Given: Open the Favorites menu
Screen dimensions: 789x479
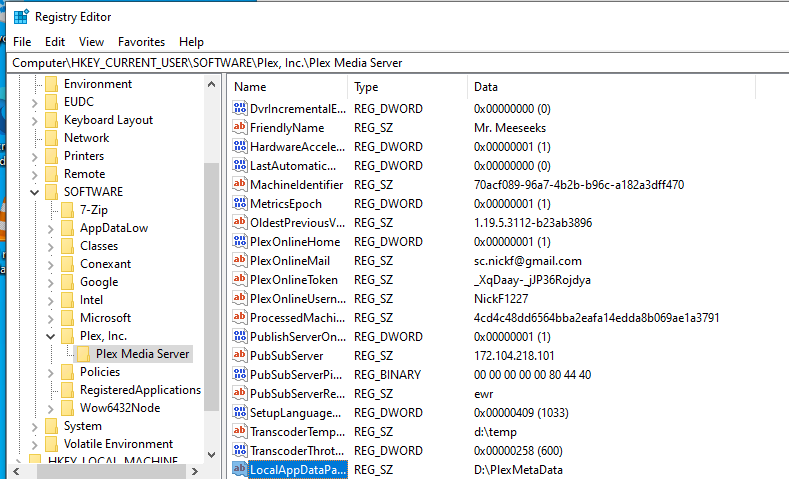Looking at the screenshot, I should (x=141, y=42).
